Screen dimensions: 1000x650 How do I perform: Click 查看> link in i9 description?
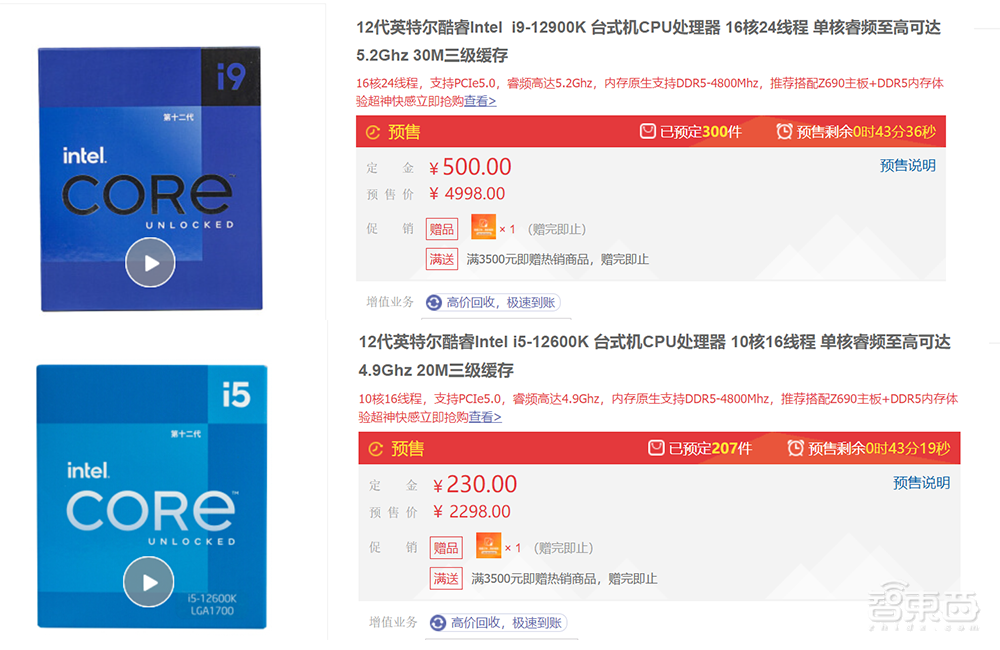coord(480,100)
